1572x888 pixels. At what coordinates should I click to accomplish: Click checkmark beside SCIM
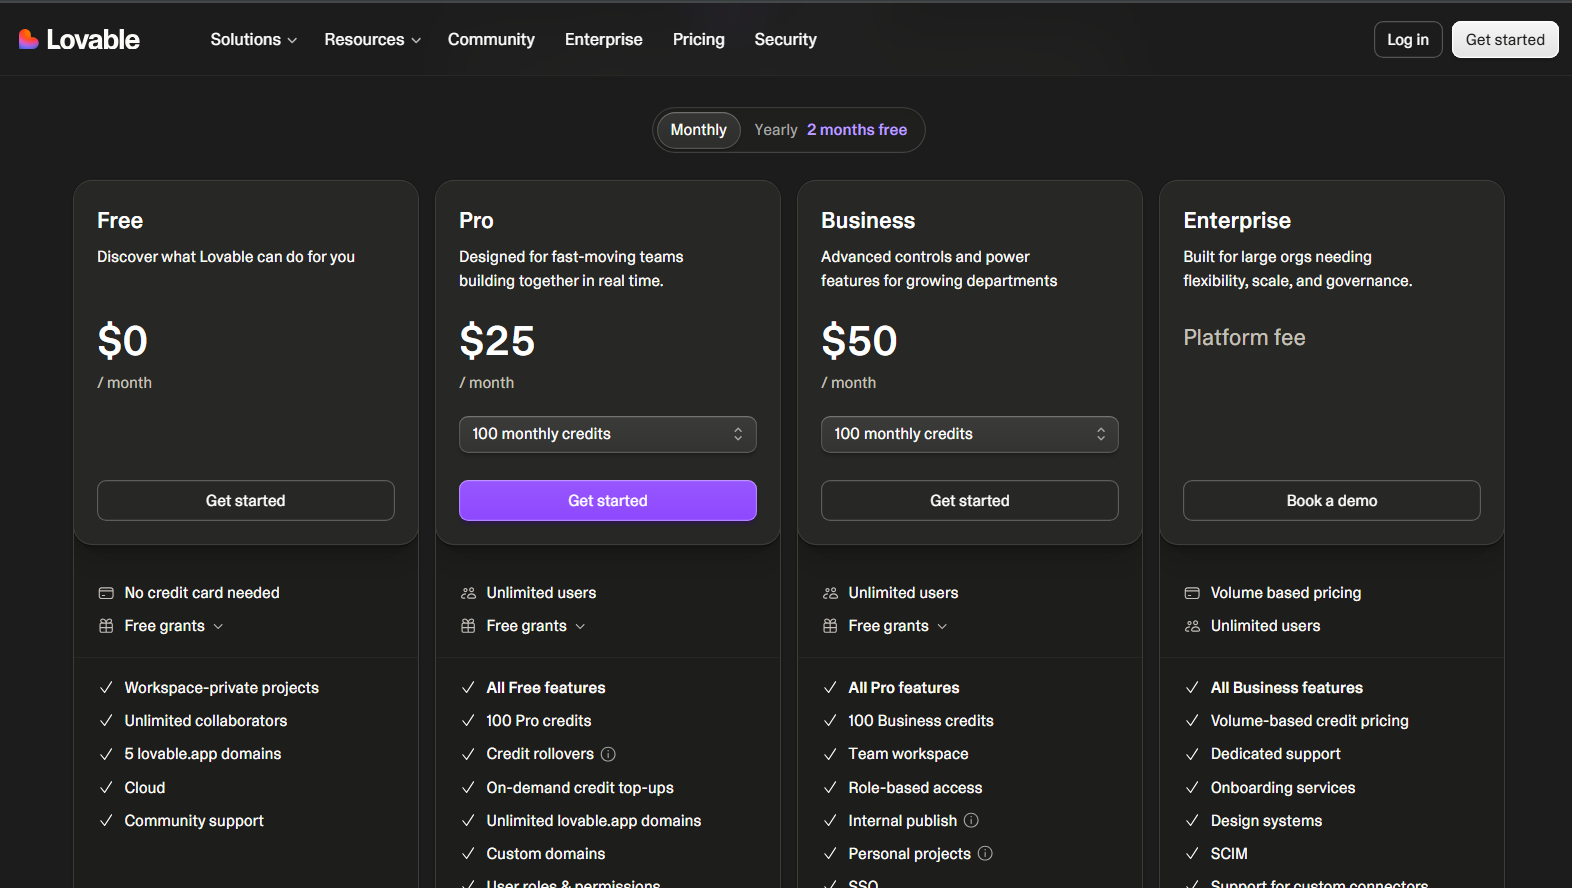point(1192,853)
